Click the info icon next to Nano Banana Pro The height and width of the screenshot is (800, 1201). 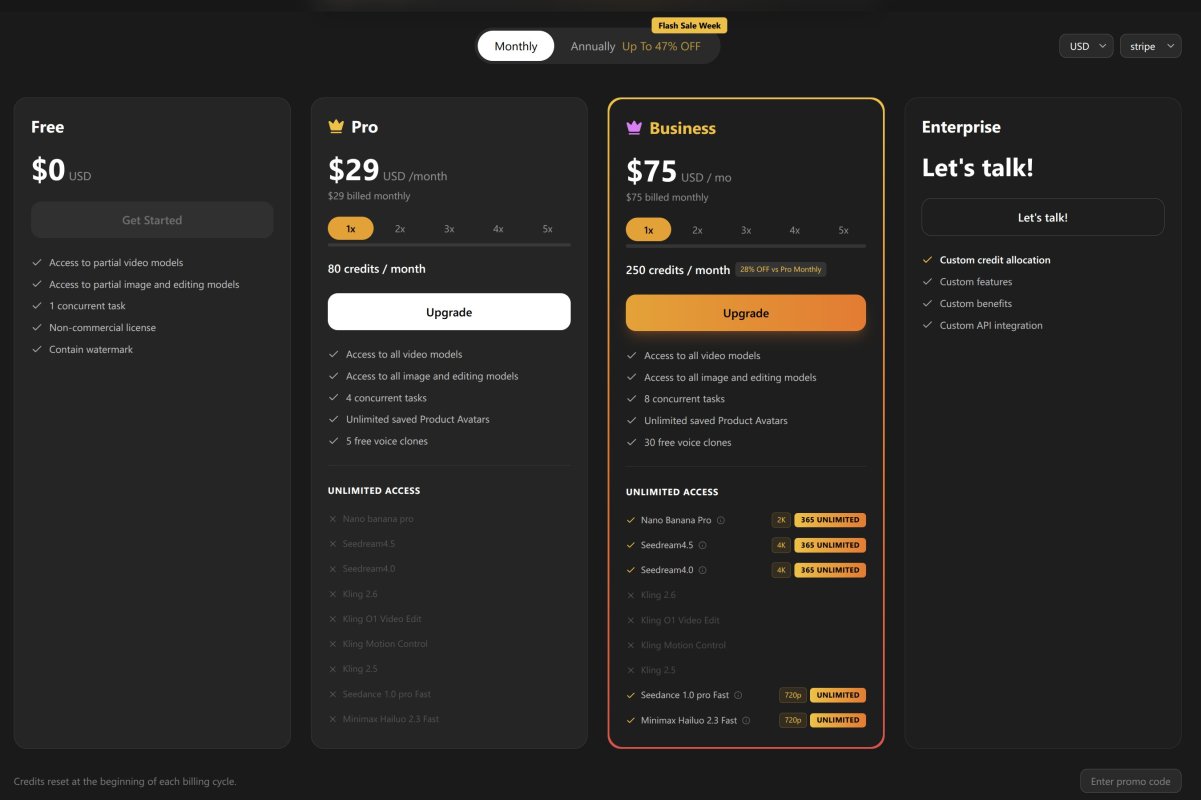click(x=721, y=520)
